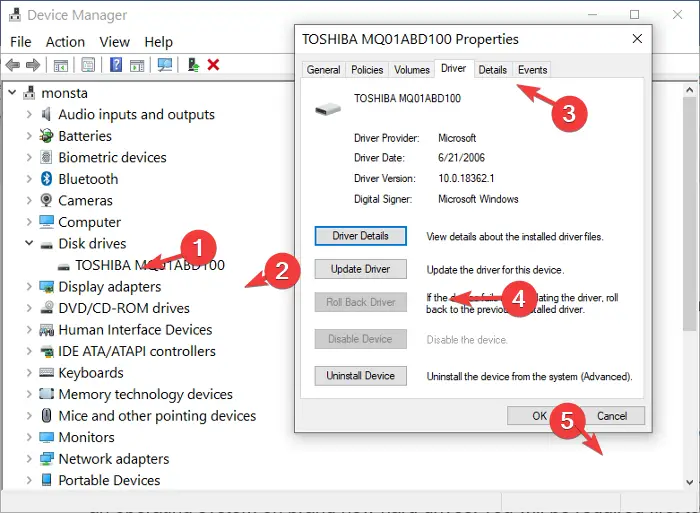Screen dimensions: 700x513
Task: Click the Audio inputs and outputs speaker icon
Action: 46,114
